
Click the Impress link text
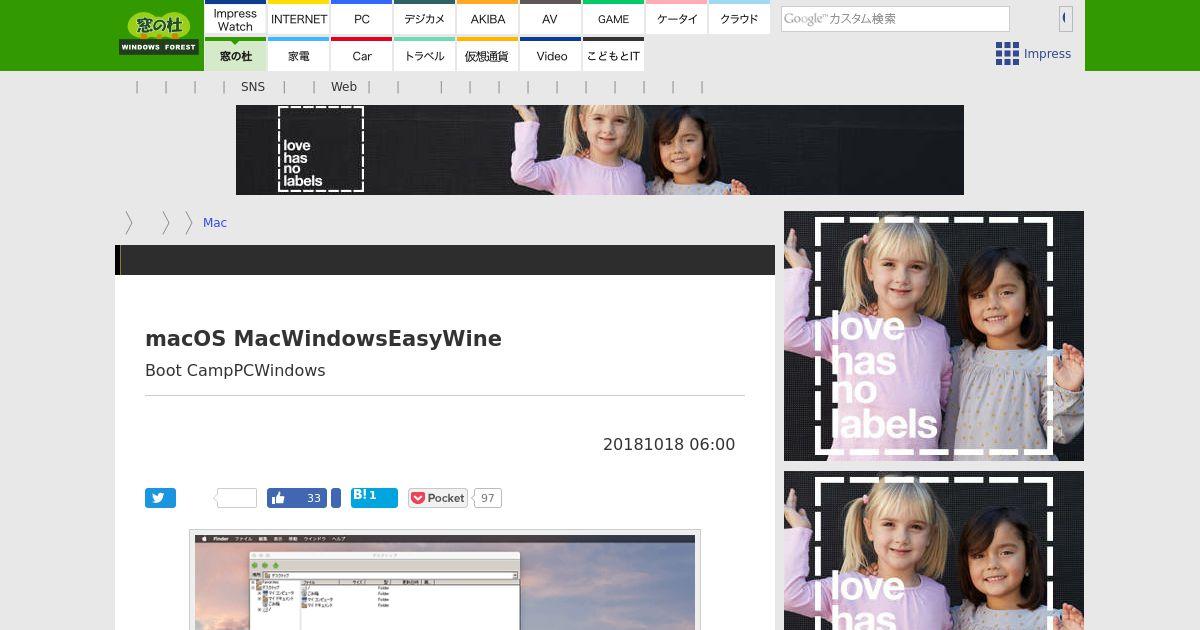(1047, 54)
